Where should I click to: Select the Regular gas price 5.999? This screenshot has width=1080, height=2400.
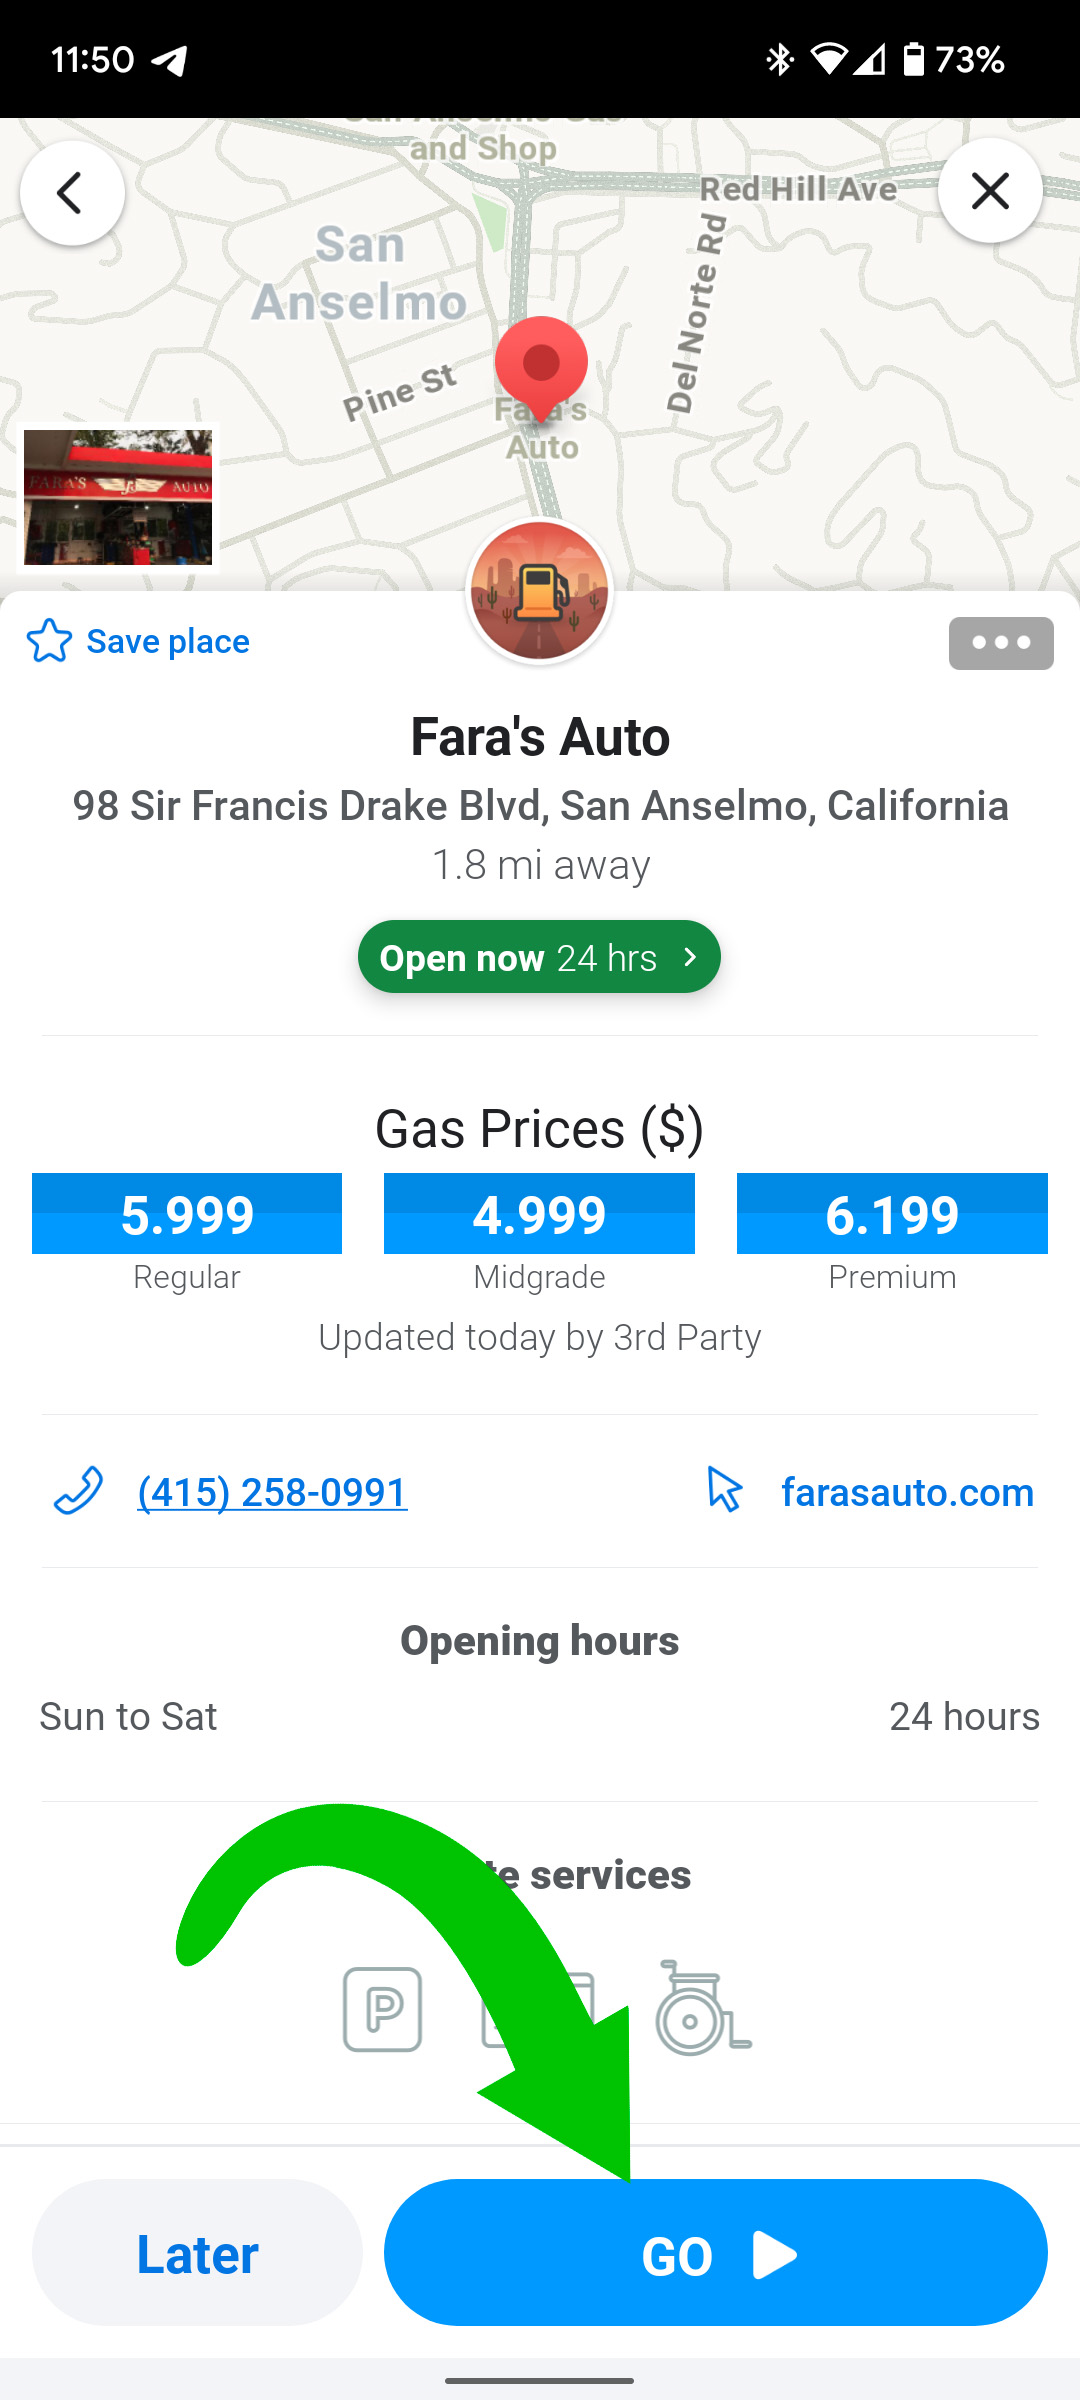pos(187,1213)
